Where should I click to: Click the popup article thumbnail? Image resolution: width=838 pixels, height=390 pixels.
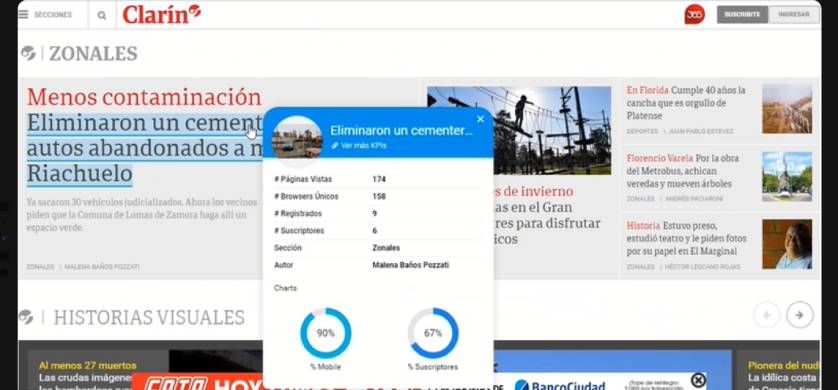(x=297, y=140)
